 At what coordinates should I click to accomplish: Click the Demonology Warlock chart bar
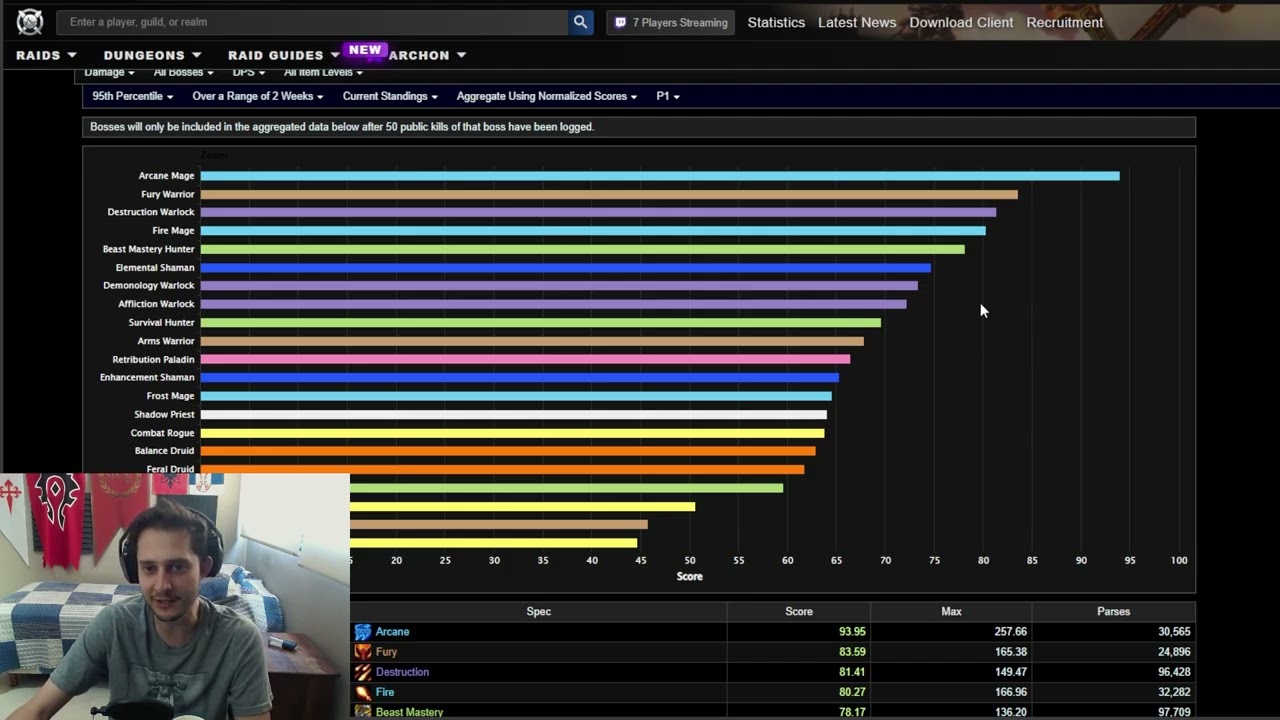559,286
